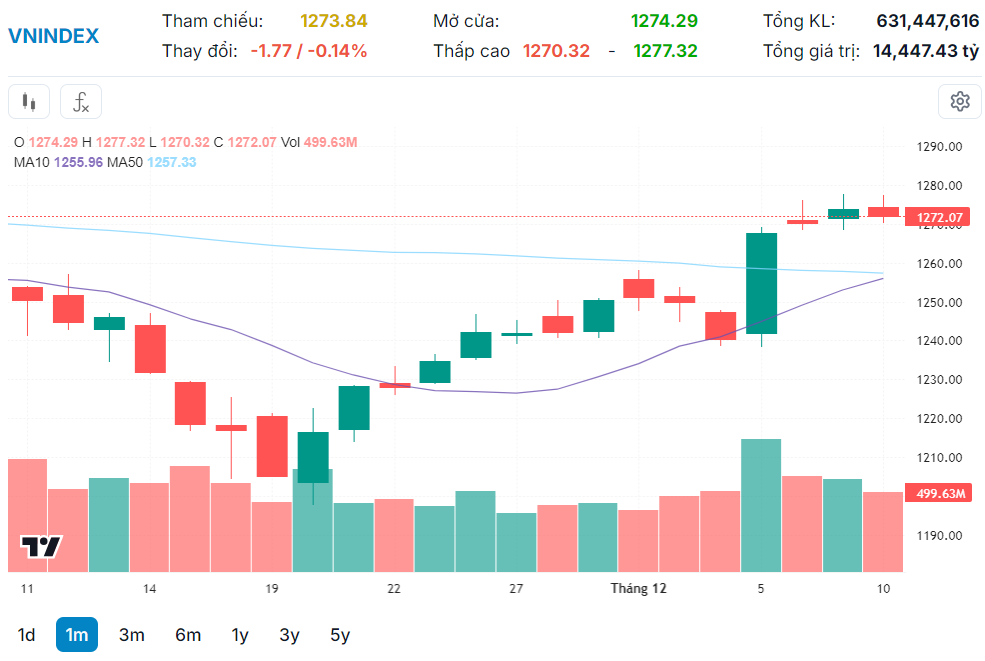
Task: Click the large green candle on the 5th
Action: point(762,283)
